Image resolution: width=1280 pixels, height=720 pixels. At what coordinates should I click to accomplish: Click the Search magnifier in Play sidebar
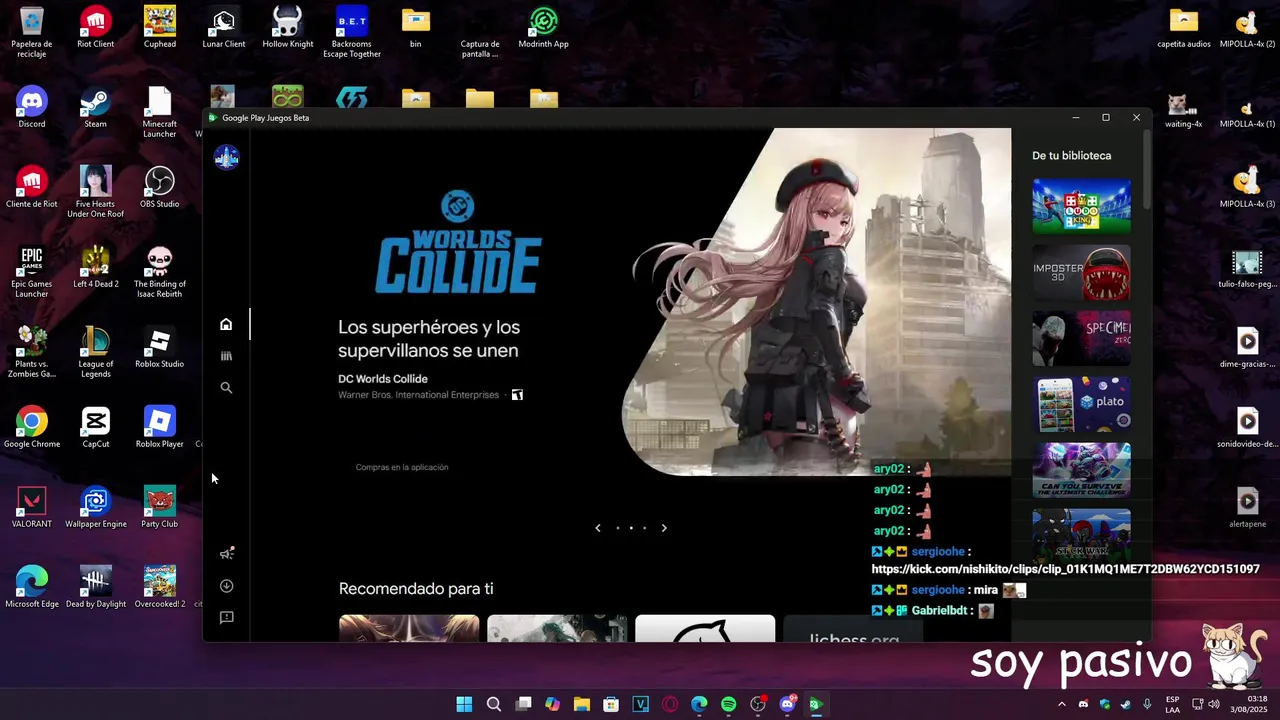(x=226, y=388)
